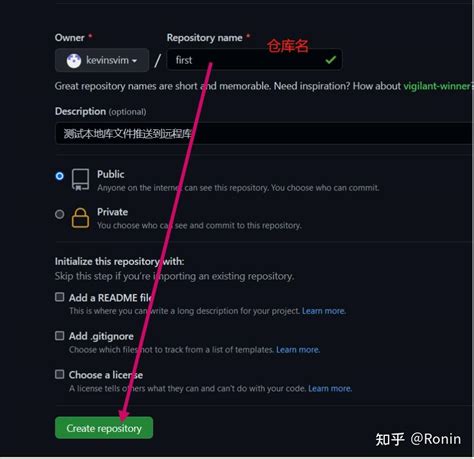Select the Public radio button
The image size is (474, 459).
pos(59,176)
